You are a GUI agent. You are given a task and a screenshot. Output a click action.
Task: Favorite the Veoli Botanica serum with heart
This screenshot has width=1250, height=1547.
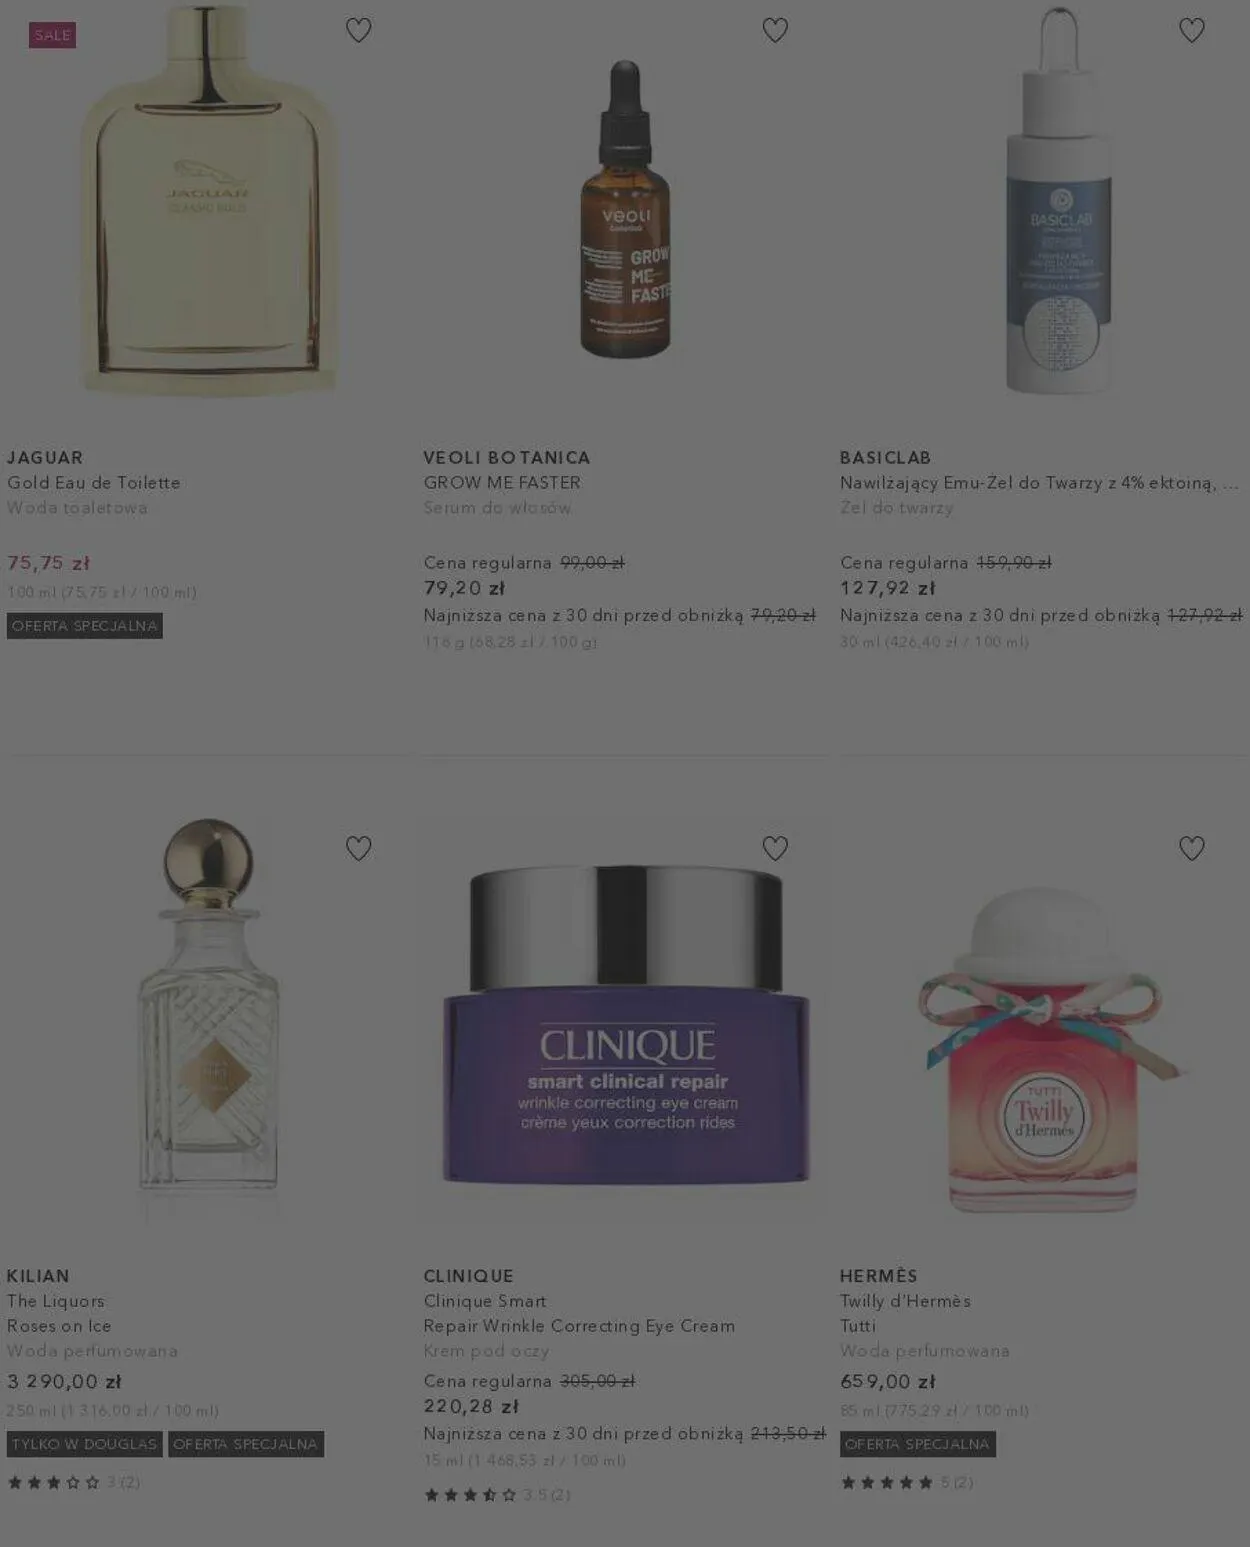(775, 30)
